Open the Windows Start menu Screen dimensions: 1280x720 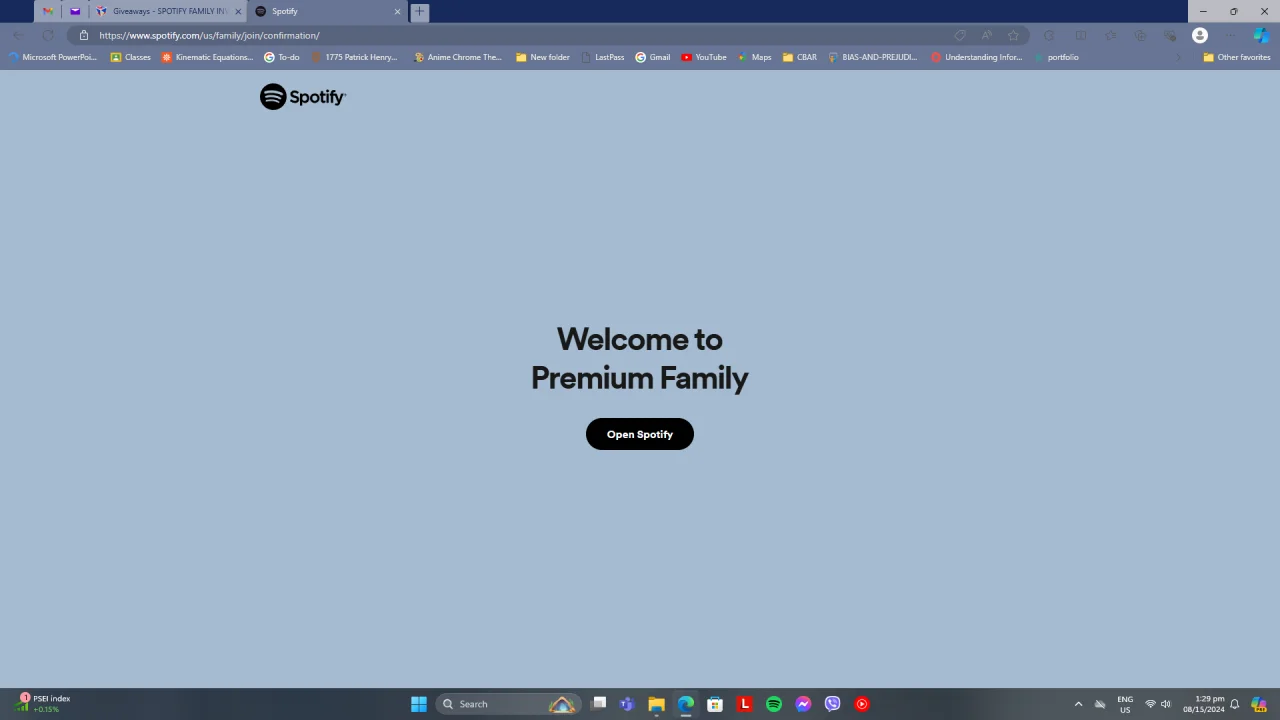[419, 704]
